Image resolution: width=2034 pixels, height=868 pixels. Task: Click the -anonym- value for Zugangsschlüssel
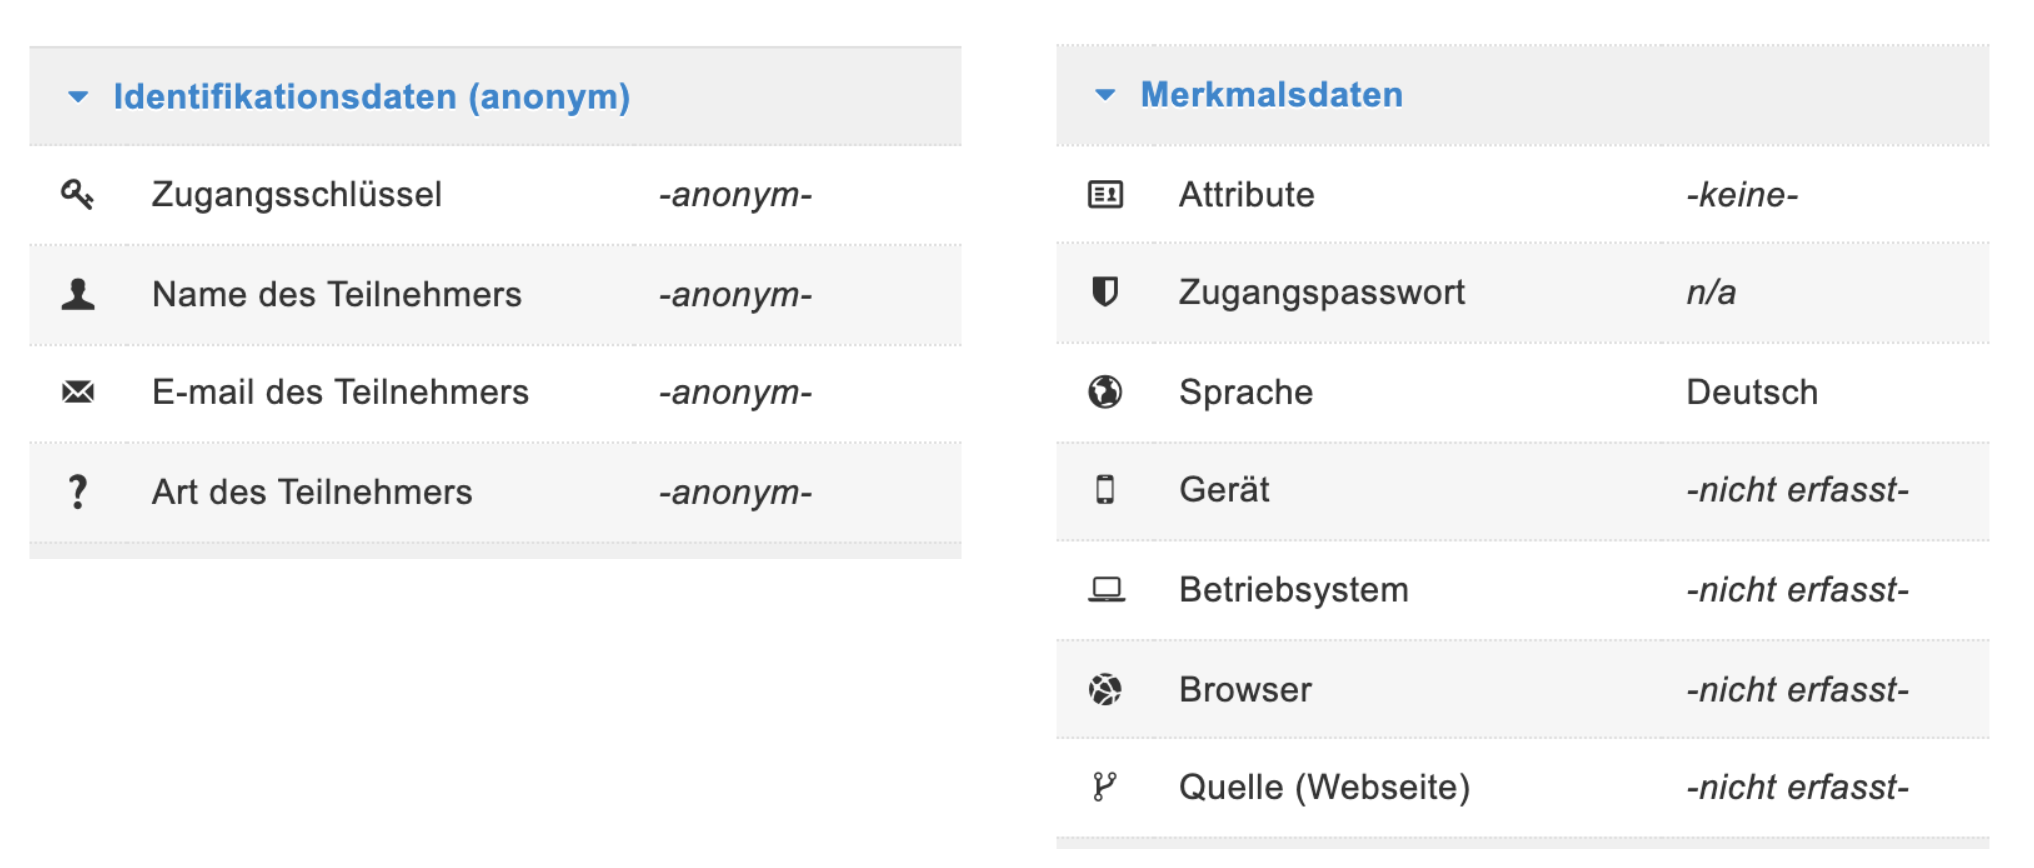[x=735, y=193]
